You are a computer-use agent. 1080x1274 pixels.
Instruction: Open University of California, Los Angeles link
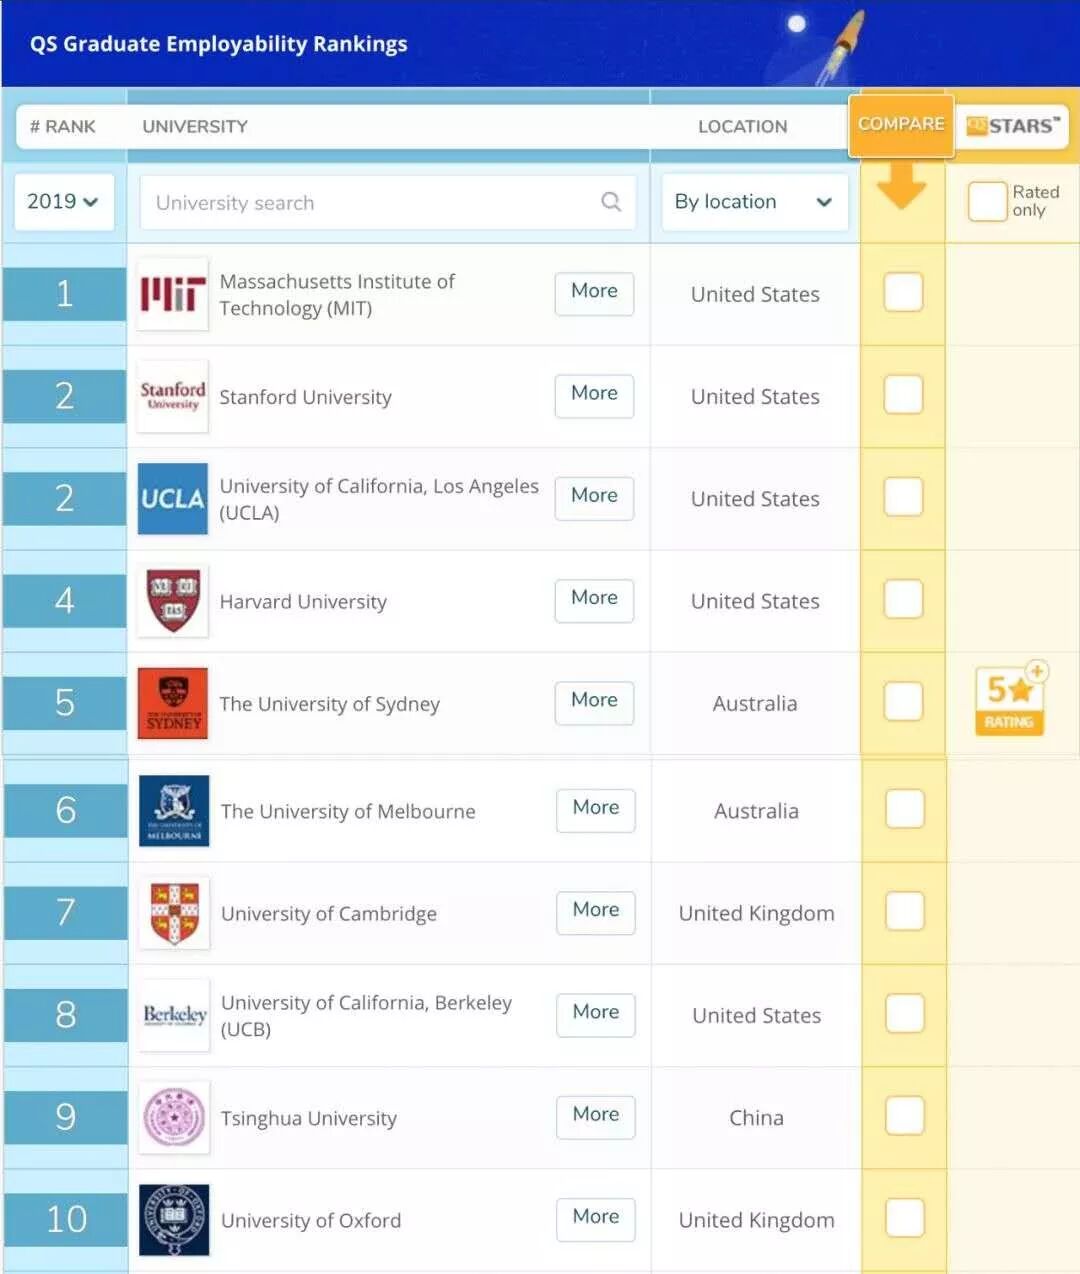point(379,499)
